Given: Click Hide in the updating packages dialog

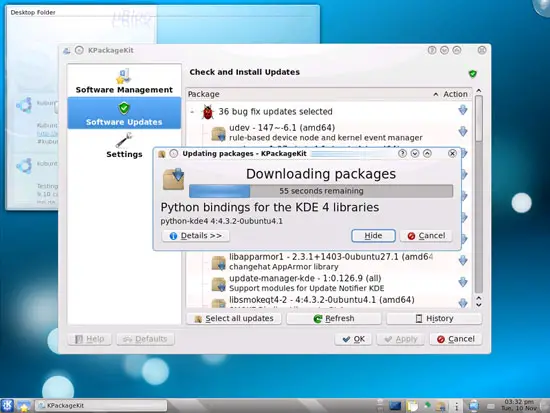Looking at the screenshot, I should click(x=373, y=236).
